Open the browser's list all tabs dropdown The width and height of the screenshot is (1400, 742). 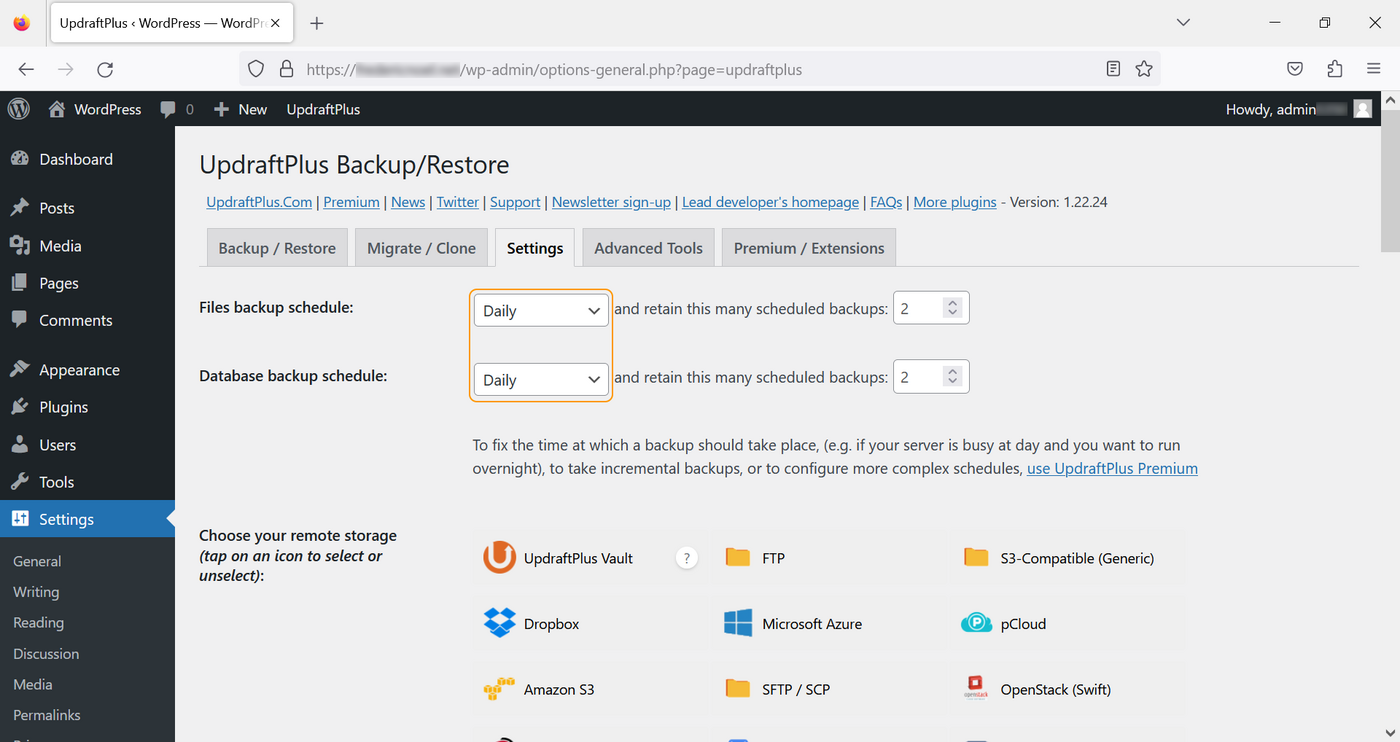click(1183, 22)
